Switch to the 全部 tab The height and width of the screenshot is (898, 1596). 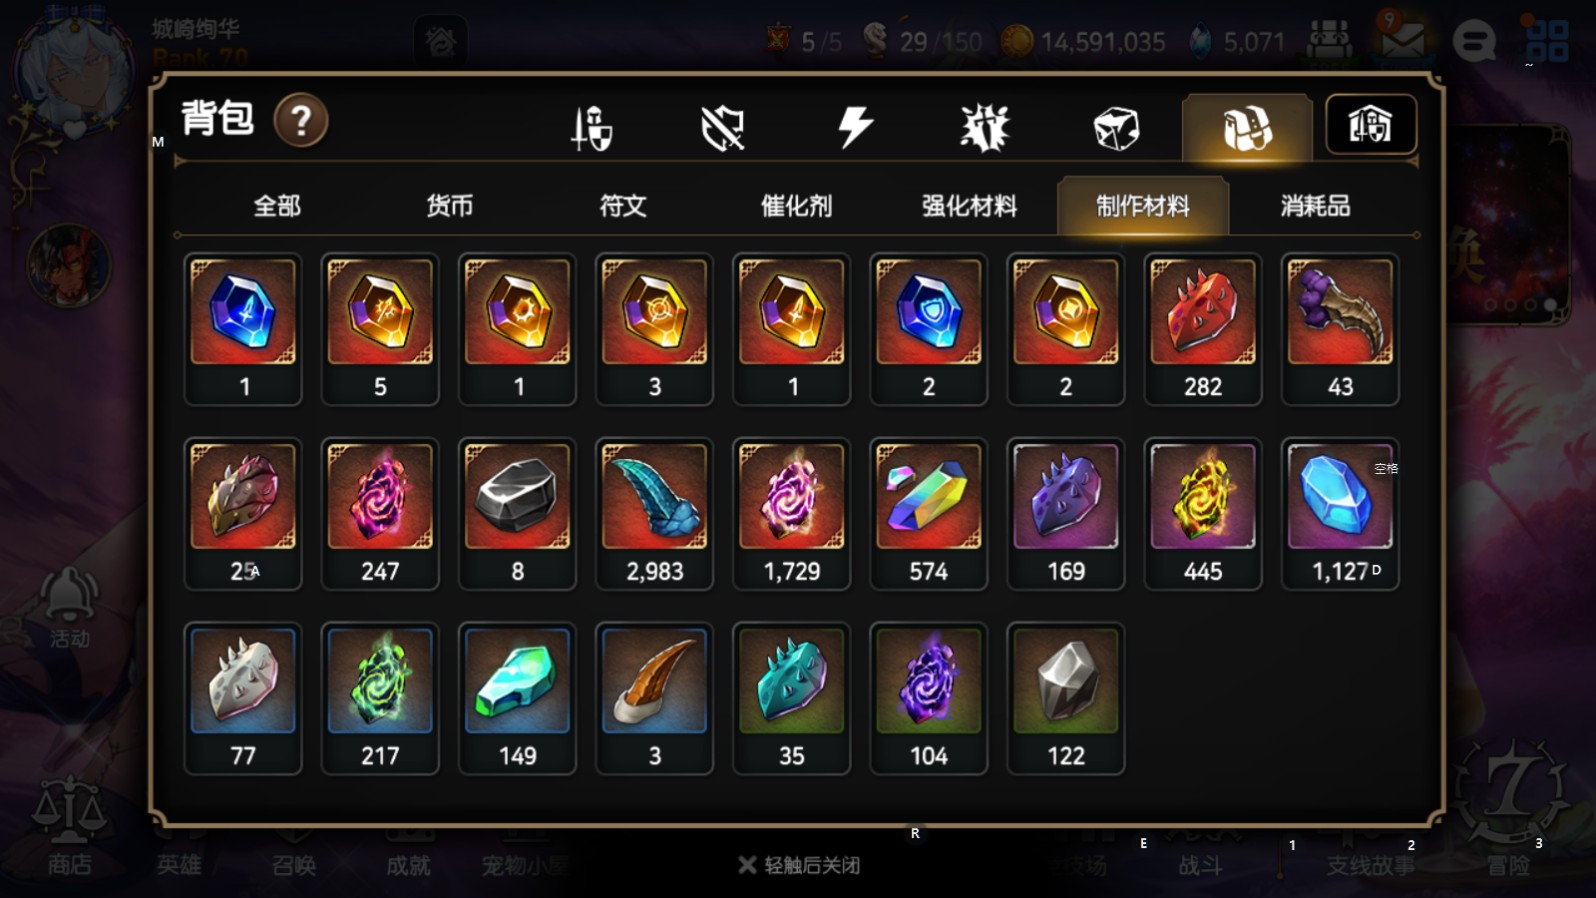point(277,206)
